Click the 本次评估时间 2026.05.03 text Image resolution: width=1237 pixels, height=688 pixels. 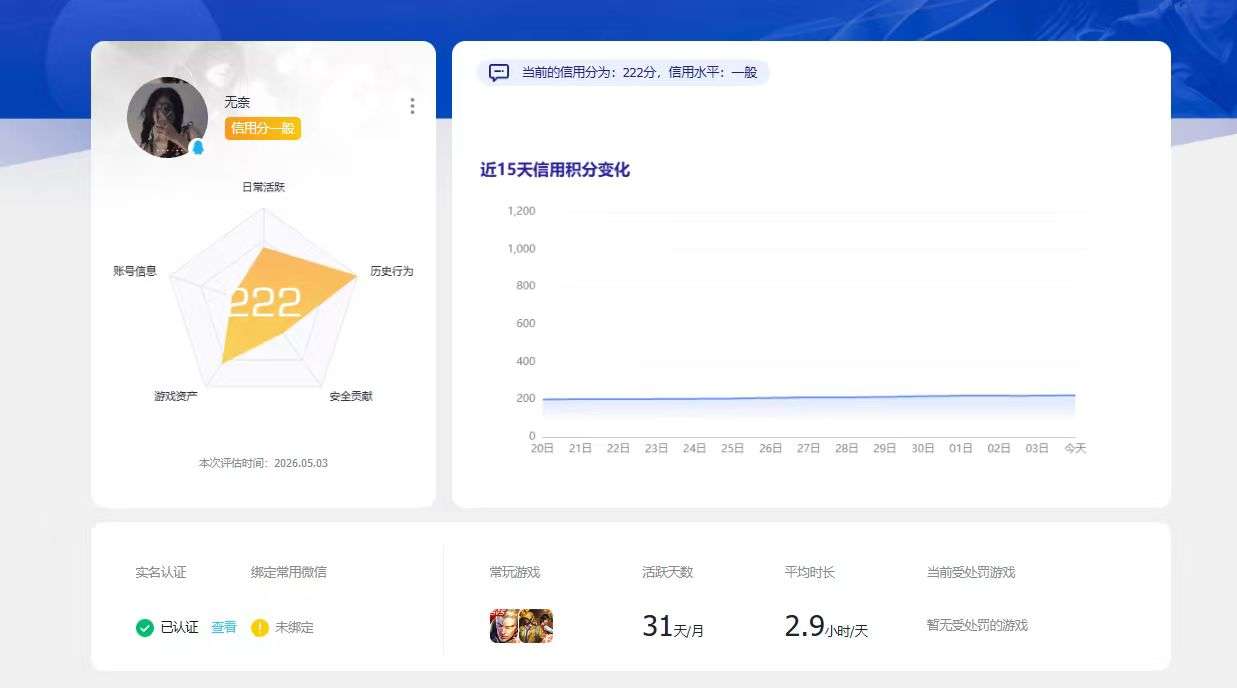click(x=263, y=463)
